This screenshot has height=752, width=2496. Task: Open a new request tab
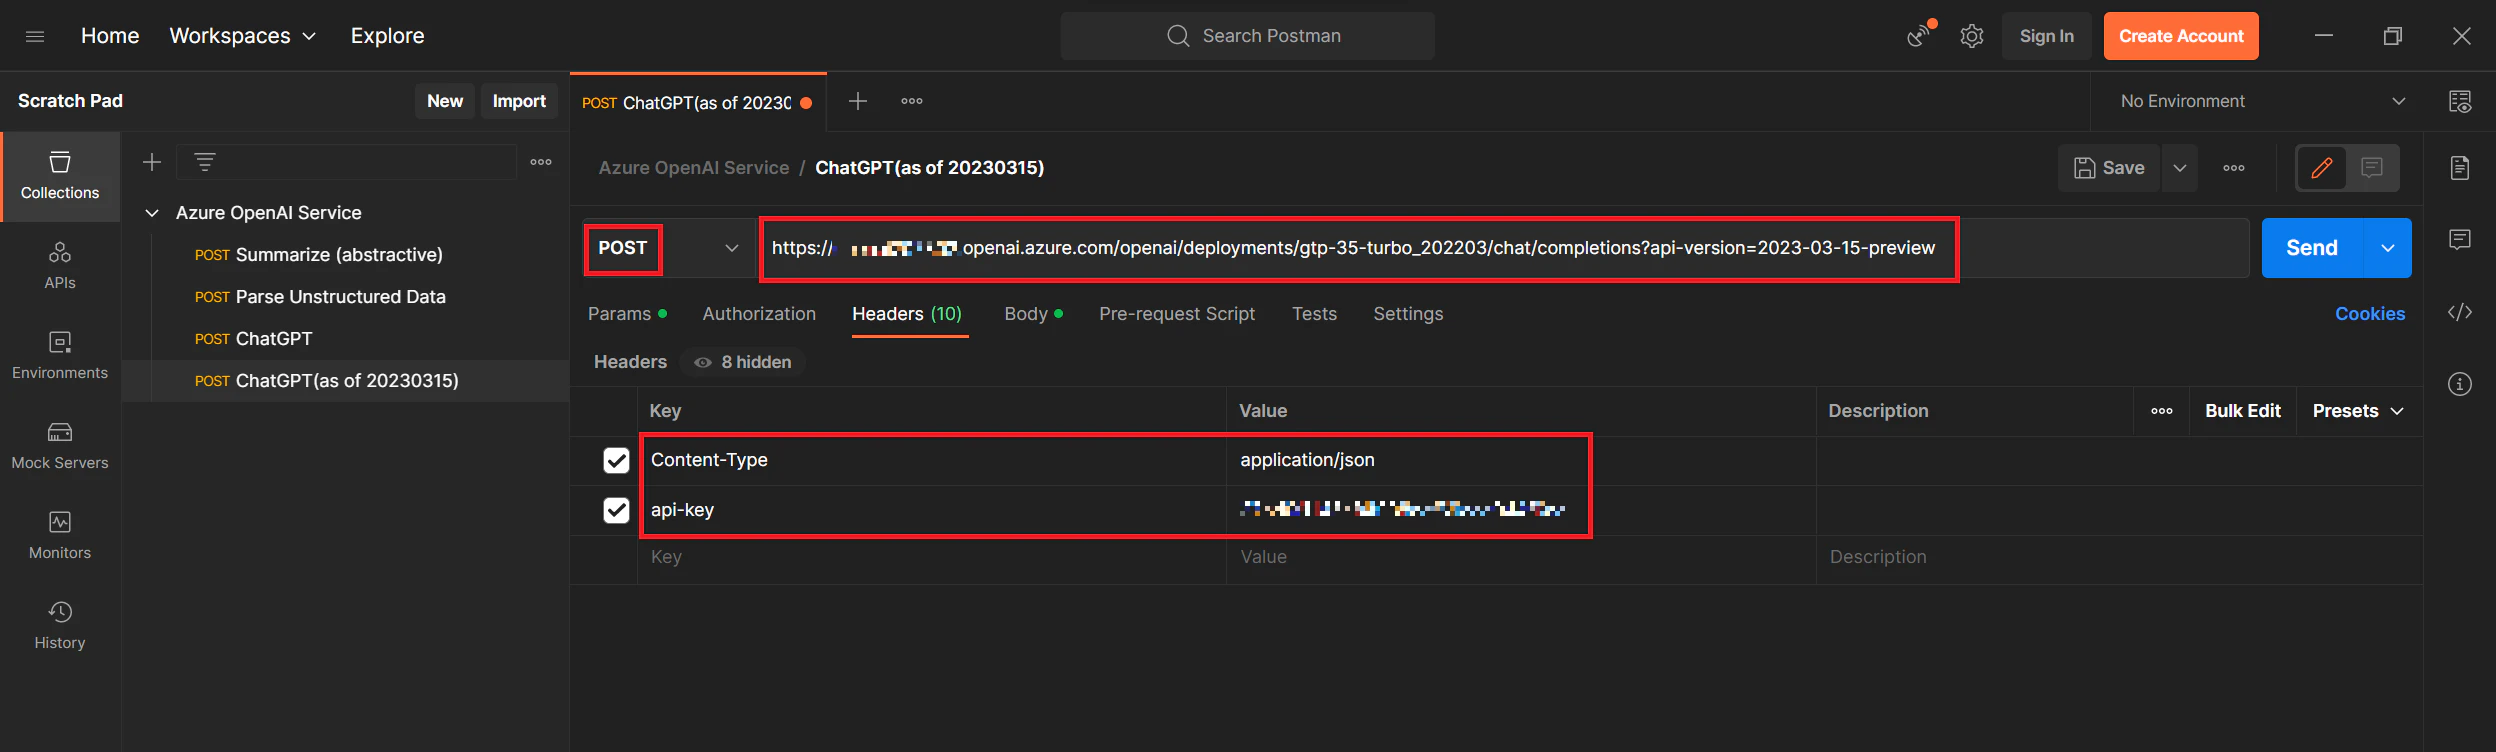coord(858,101)
